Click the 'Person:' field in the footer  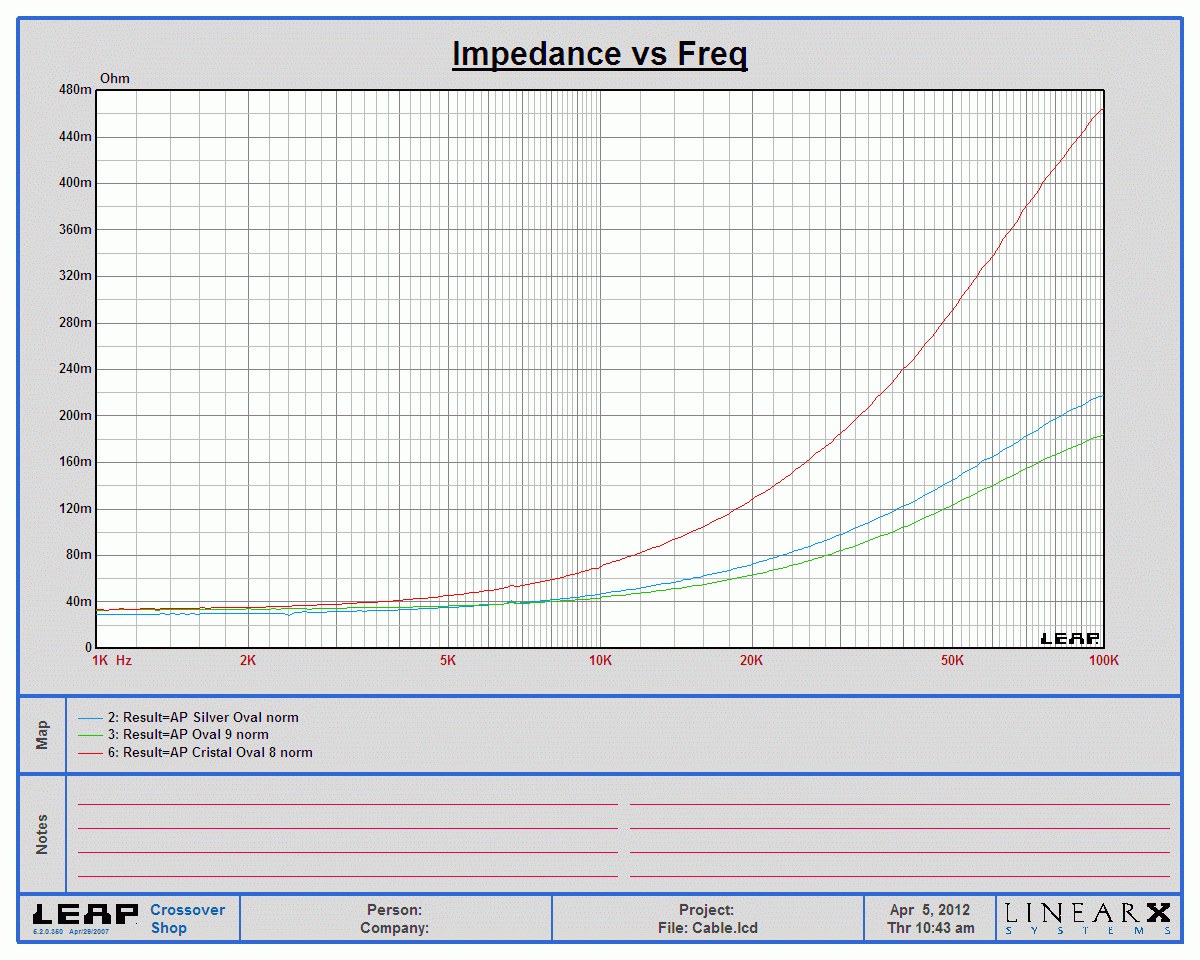point(394,910)
